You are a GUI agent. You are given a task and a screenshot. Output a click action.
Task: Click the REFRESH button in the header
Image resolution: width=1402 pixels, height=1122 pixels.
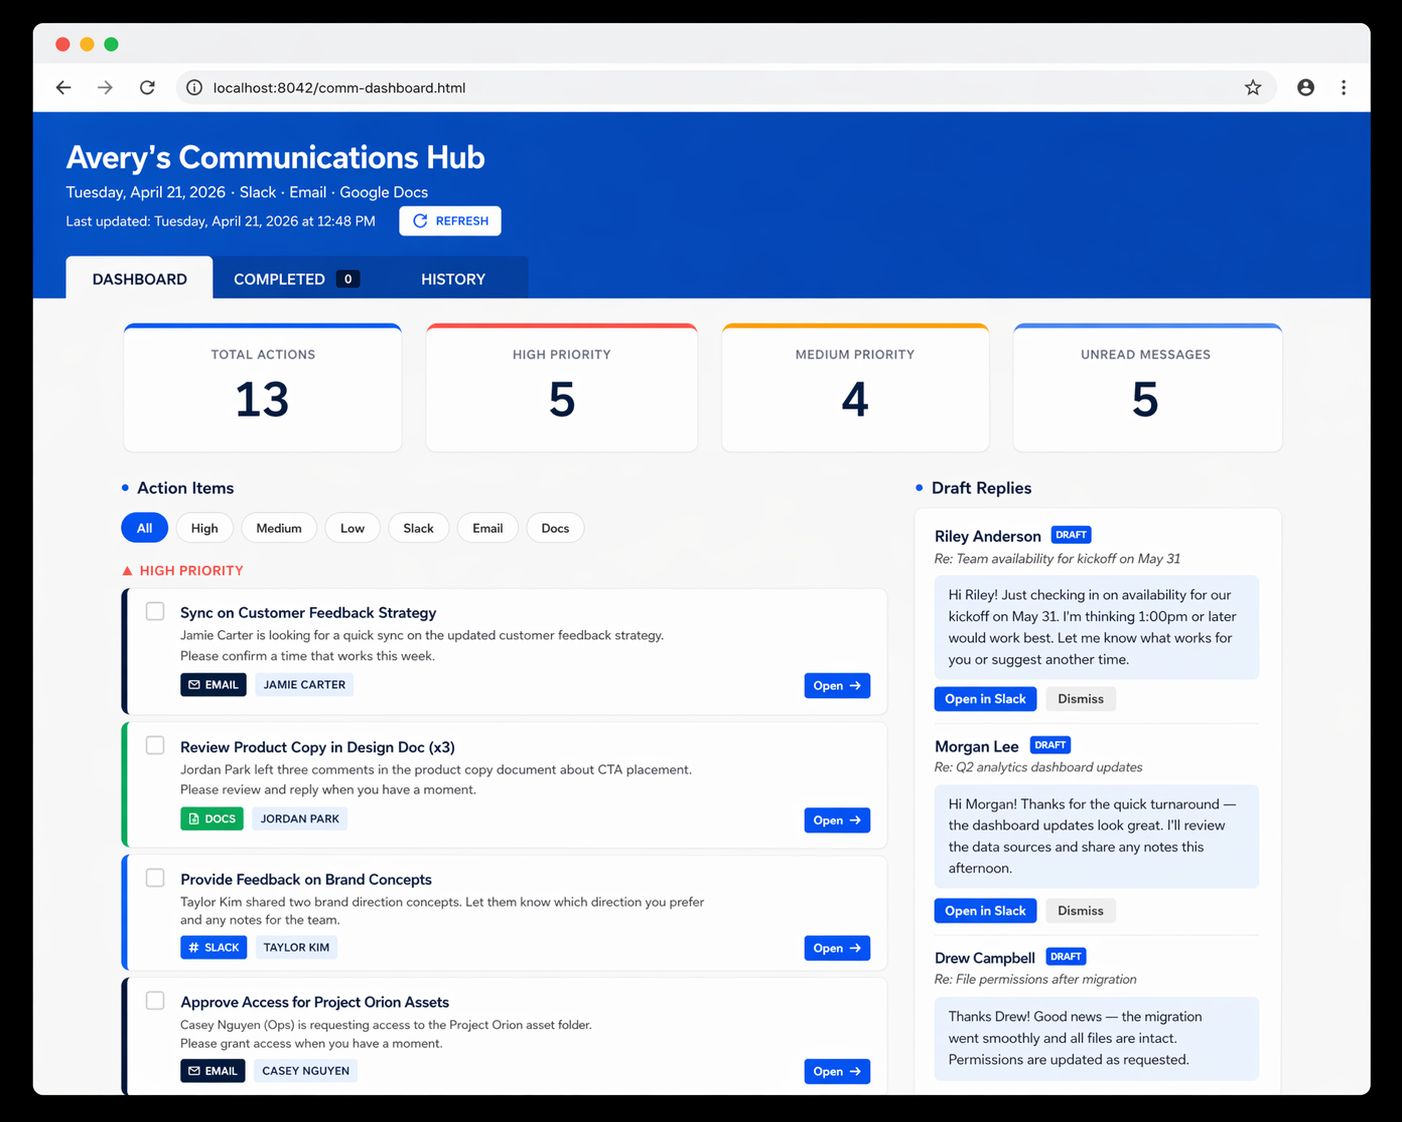click(x=450, y=220)
